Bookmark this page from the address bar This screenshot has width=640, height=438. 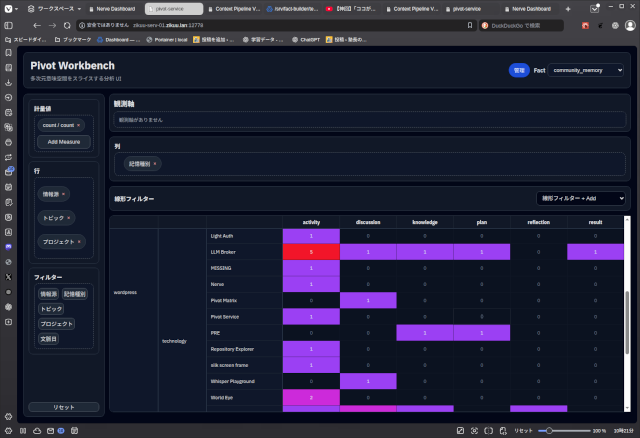click(470, 25)
